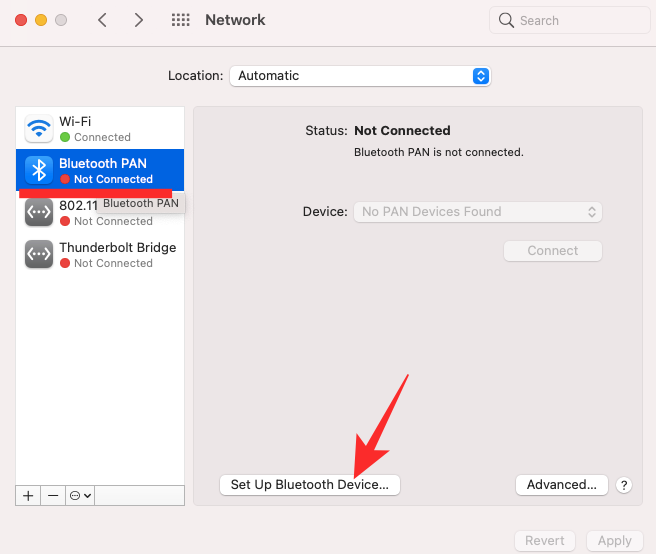
Task: Click the Network window title
Action: (235, 20)
